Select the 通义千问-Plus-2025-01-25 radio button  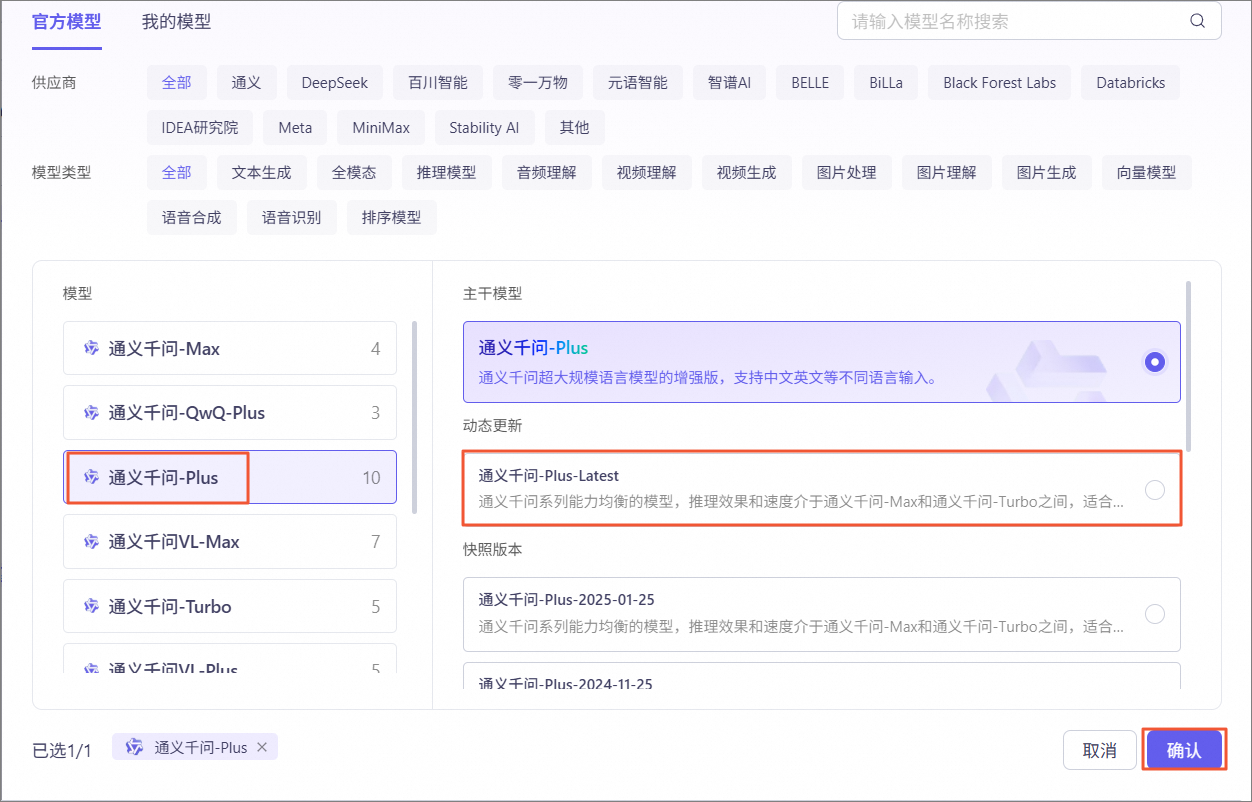pyautogui.click(x=1155, y=614)
